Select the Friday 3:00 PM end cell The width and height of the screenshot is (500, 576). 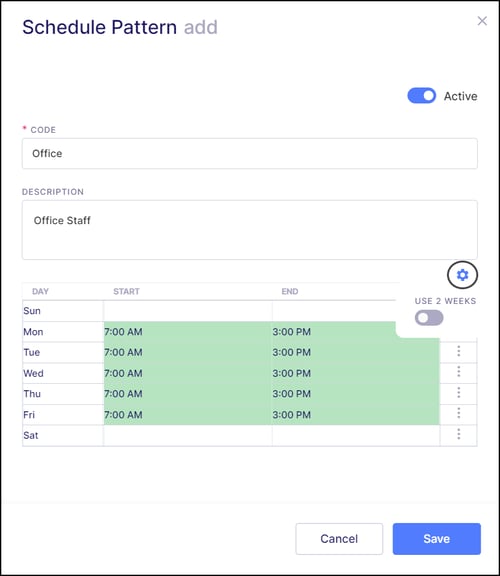click(356, 415)
